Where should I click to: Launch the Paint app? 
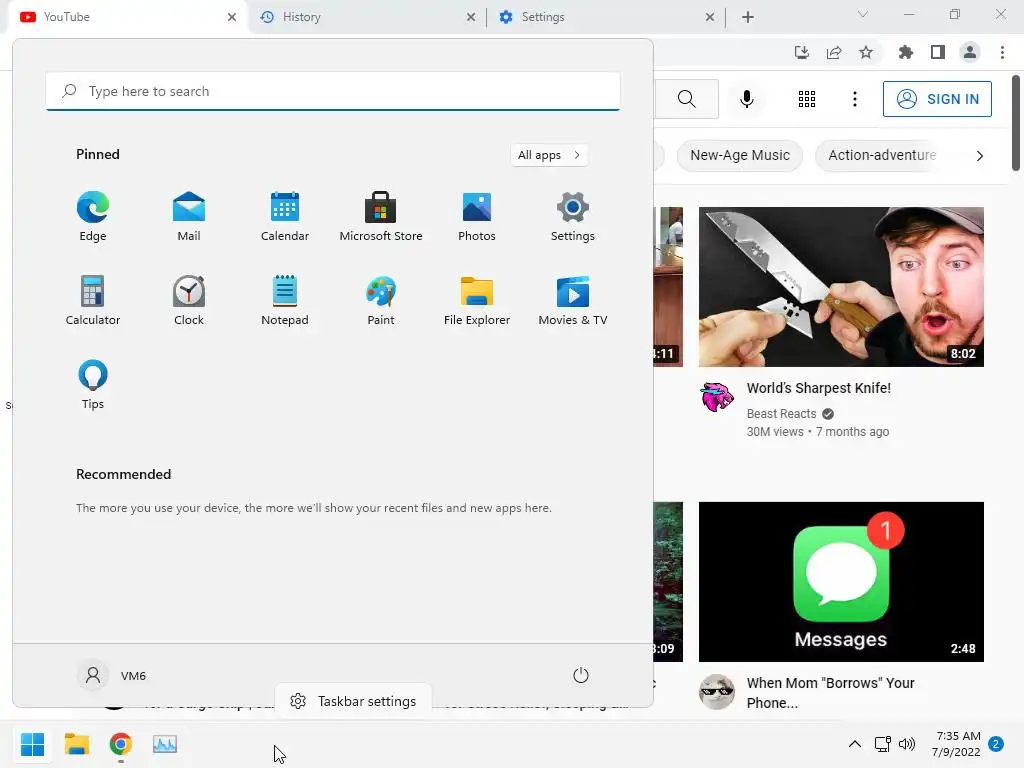tap(381, 300)
